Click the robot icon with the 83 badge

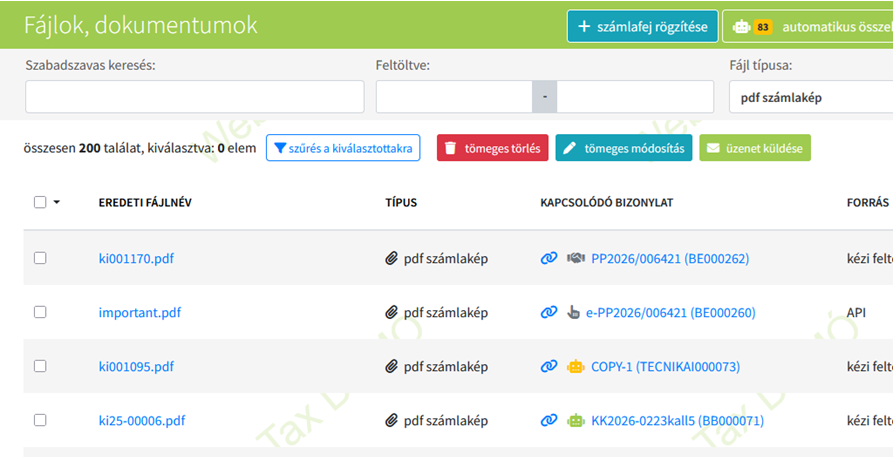tap(742, 27)
